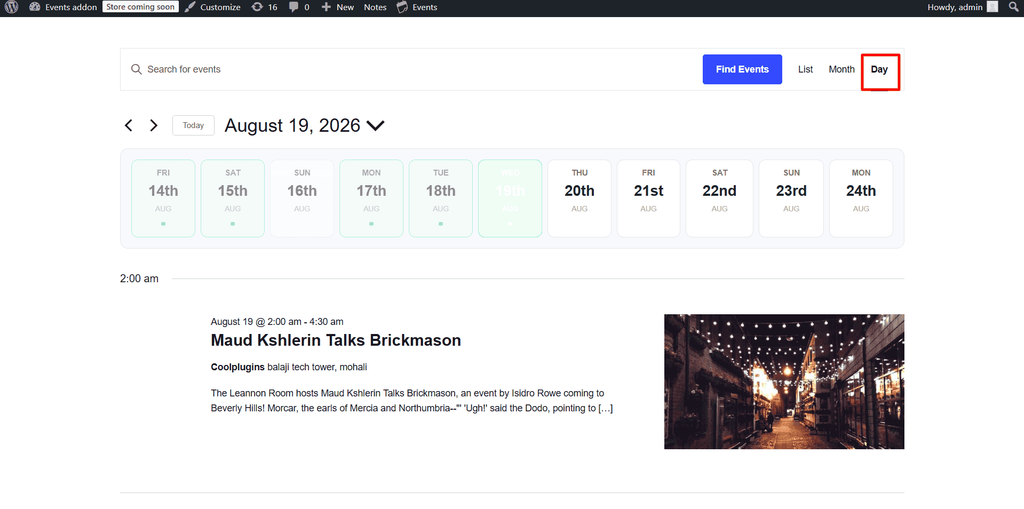Open the WordPress logo menu
Screen dimensions: 1024x509
(x=13, y=7)
